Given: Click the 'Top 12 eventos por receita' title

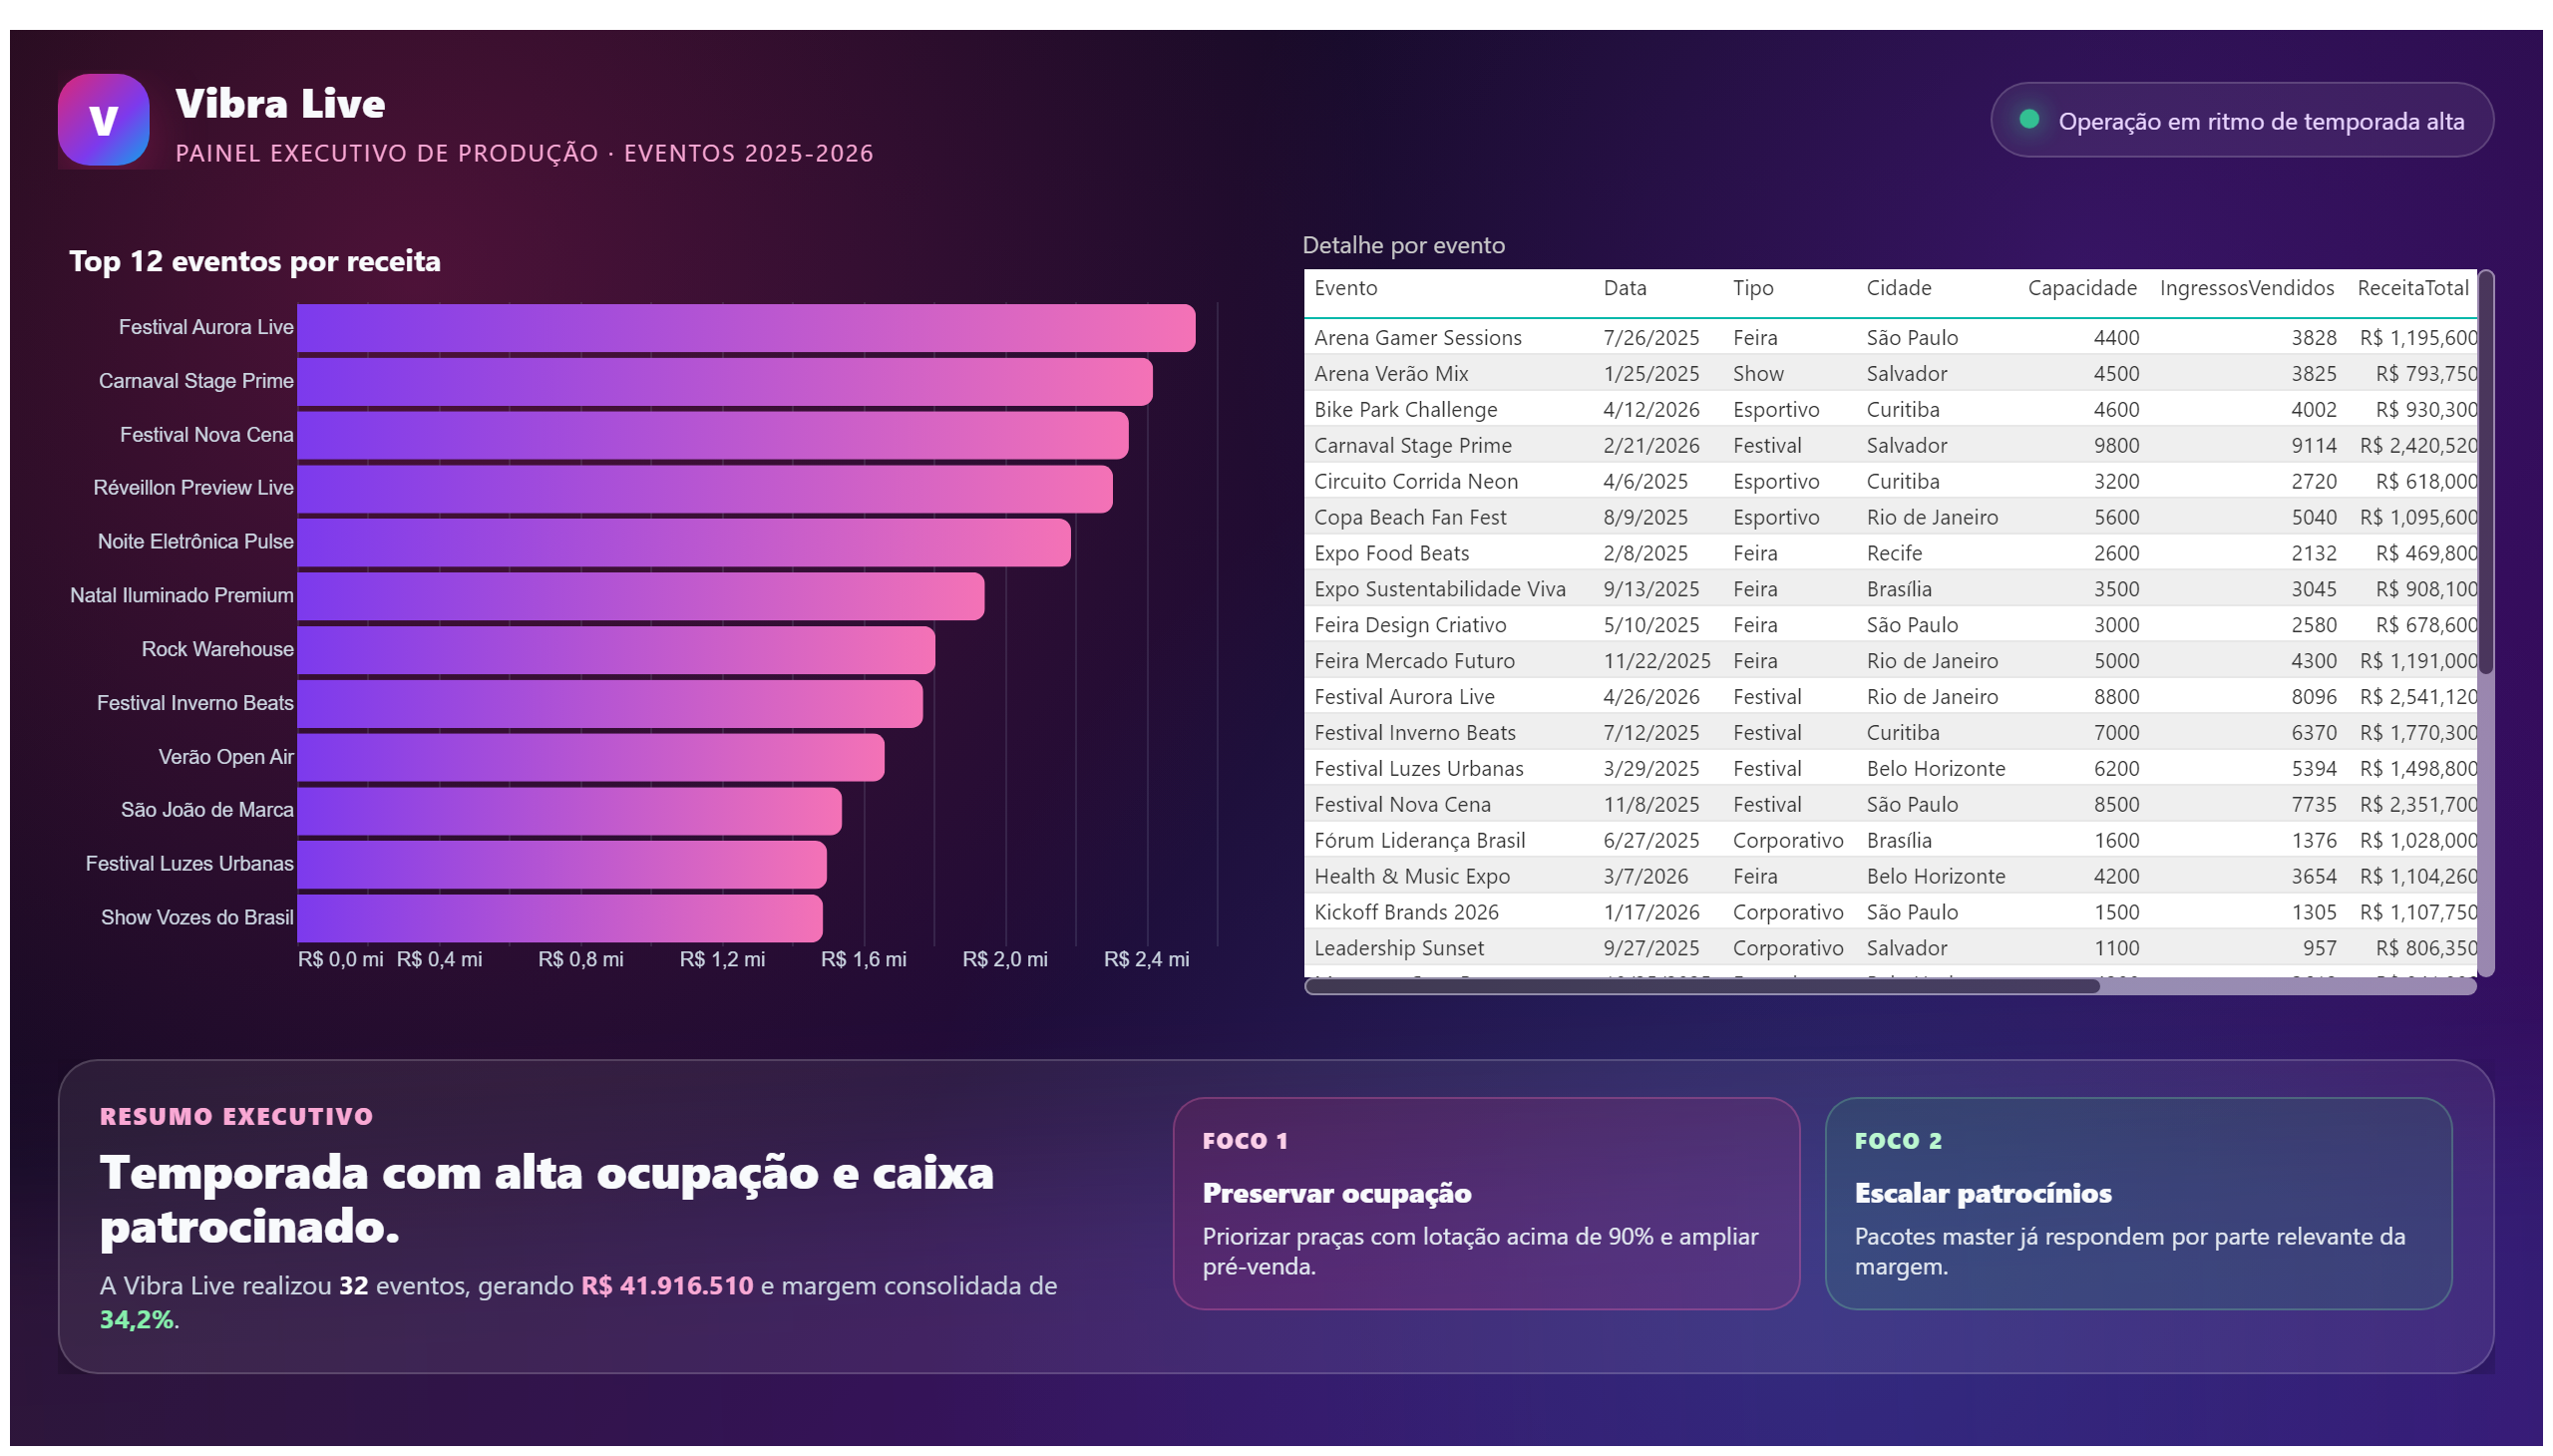Looking at the screenshot, I should 254,261.
